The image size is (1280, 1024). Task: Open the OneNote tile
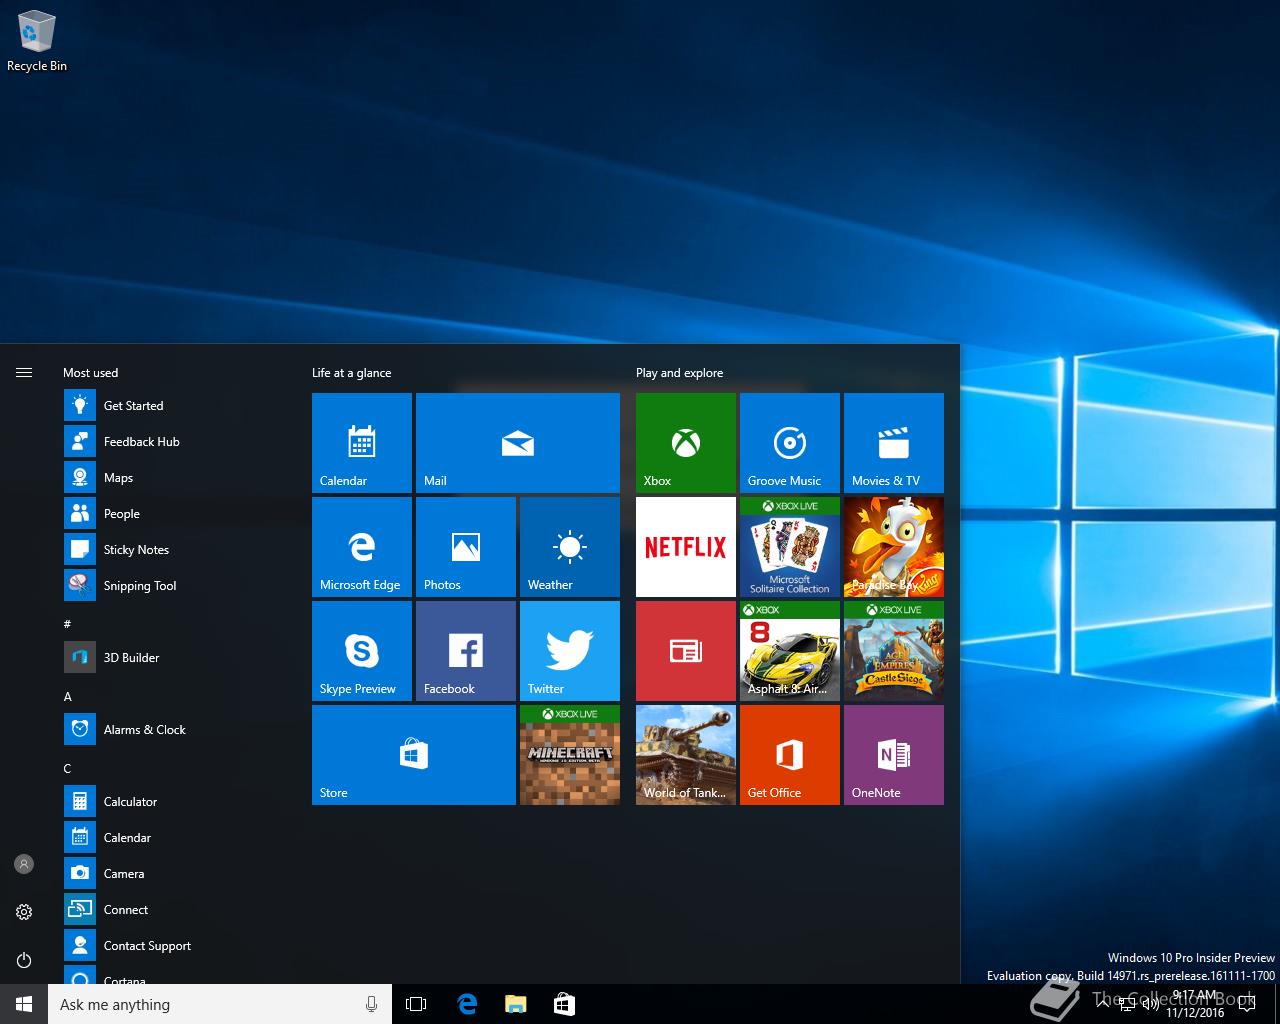click(x=894, y=755)
